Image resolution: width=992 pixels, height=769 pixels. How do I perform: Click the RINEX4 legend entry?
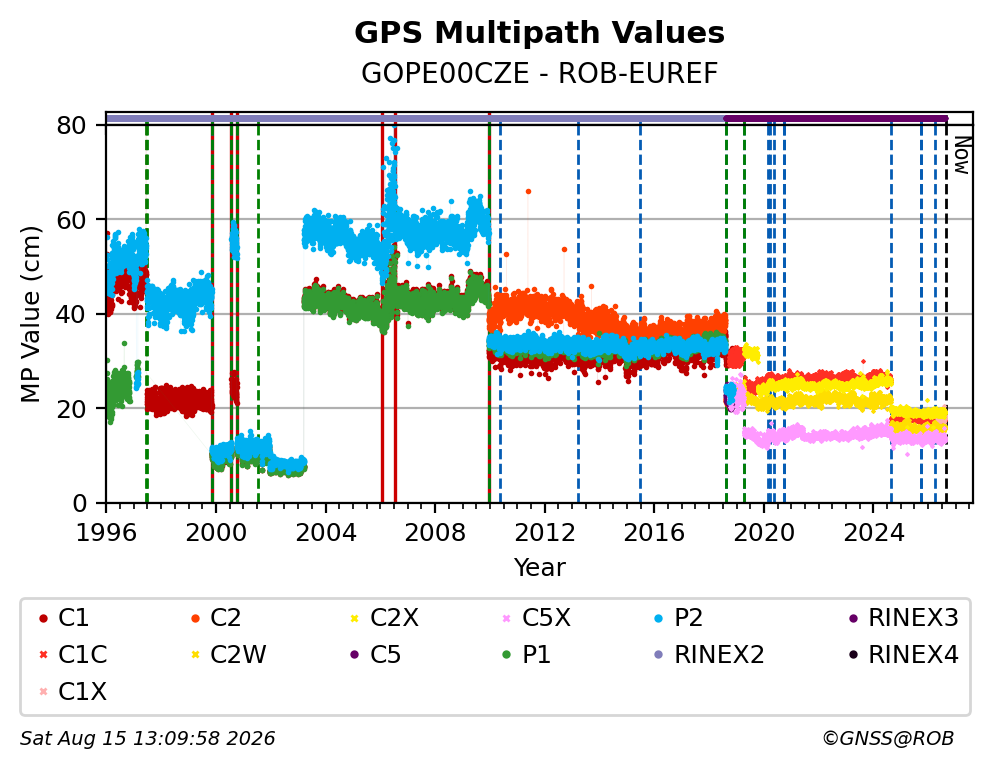point(903,655)
